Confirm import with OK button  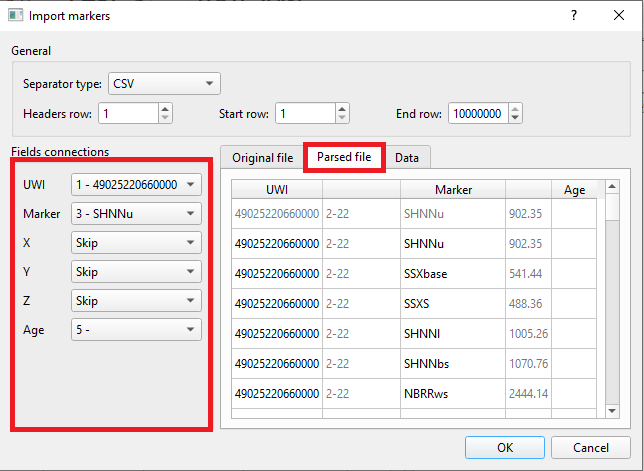pos(505,447)
